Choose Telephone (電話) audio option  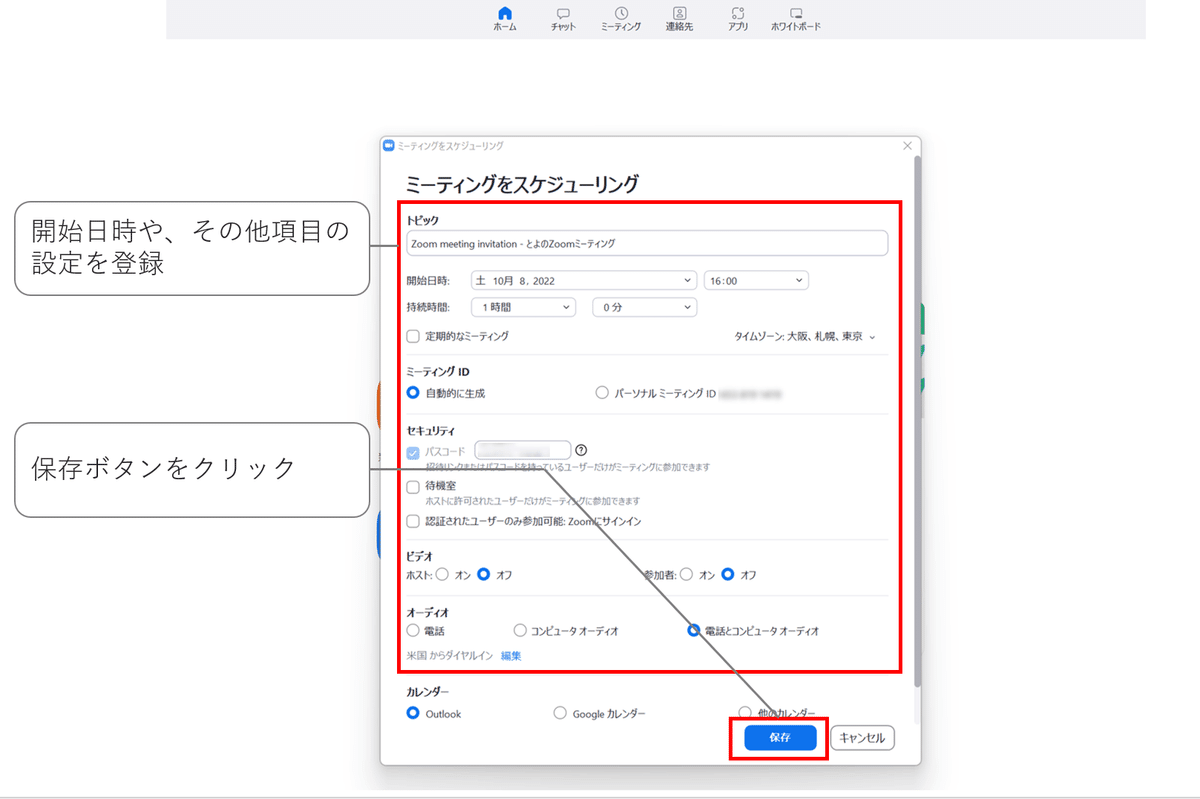coord(413,630)
